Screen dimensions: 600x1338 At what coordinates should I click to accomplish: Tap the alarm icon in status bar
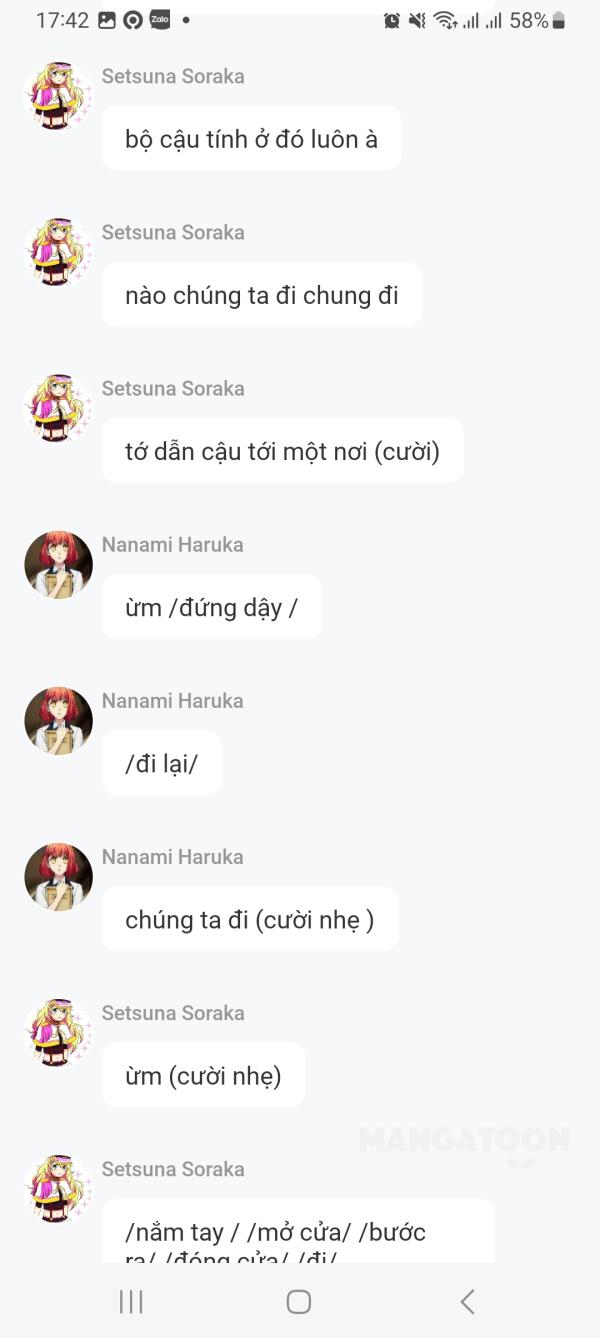point(392,20)
